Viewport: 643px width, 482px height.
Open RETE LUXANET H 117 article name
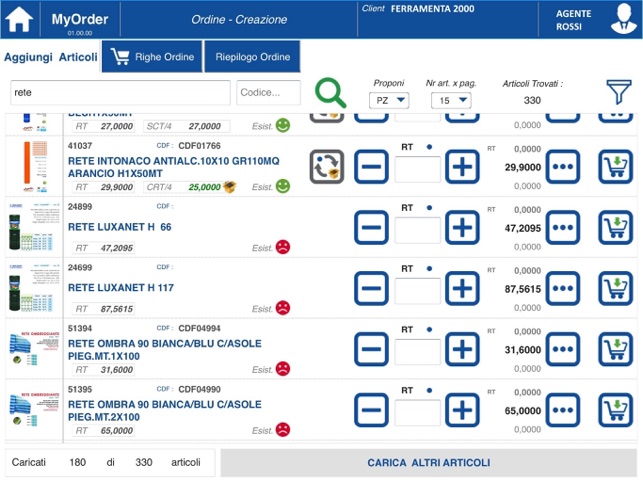121,288
